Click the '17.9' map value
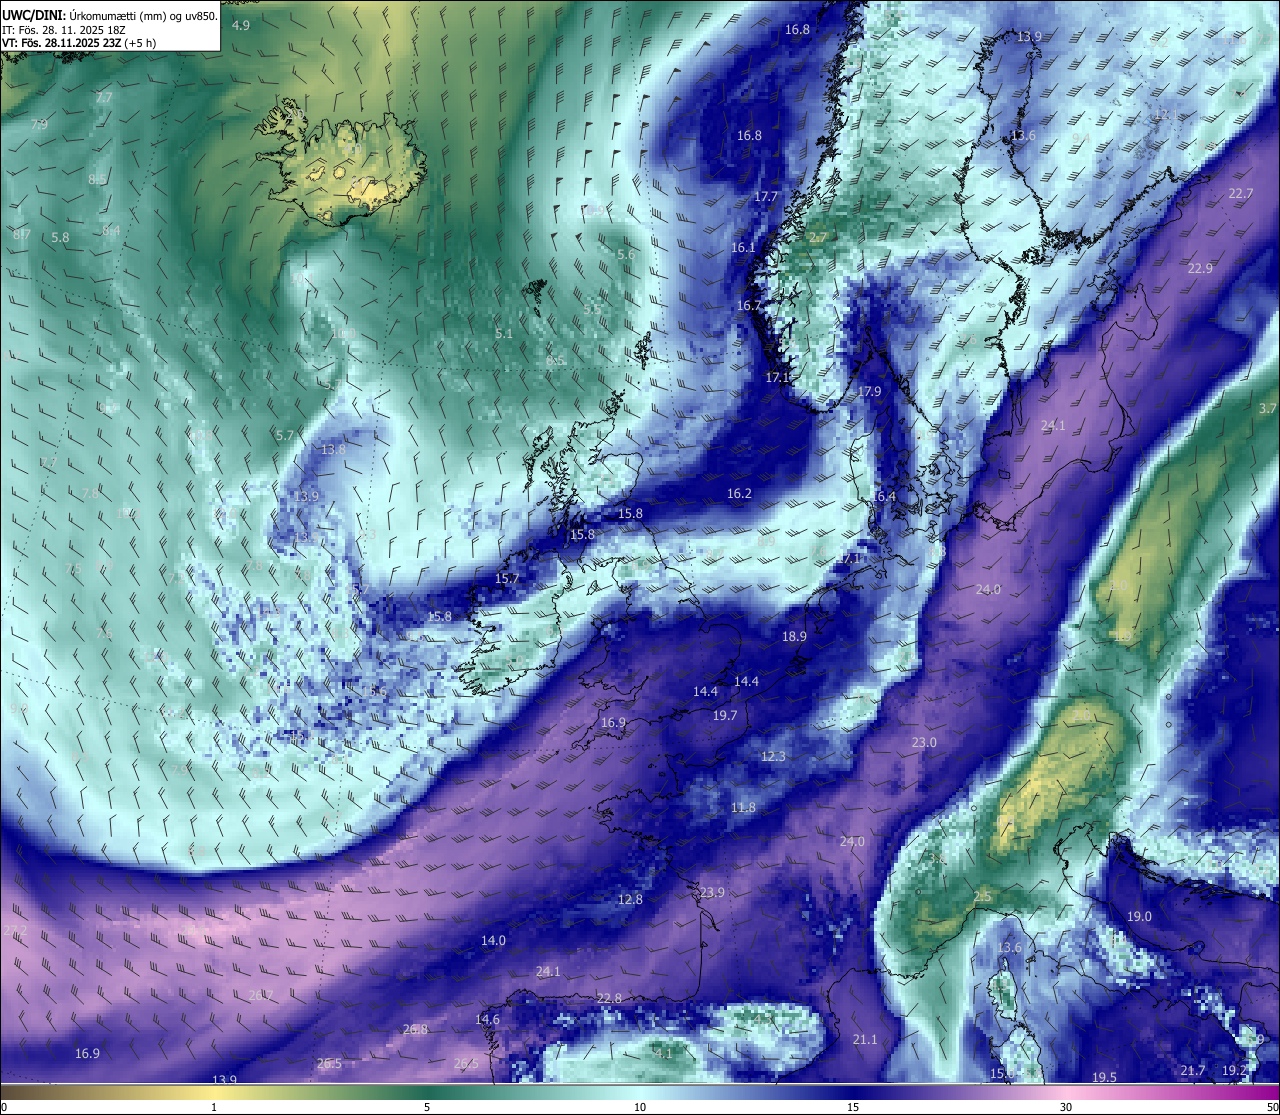The height and width of the screenshot is (1115, 1280). point(869,392)
